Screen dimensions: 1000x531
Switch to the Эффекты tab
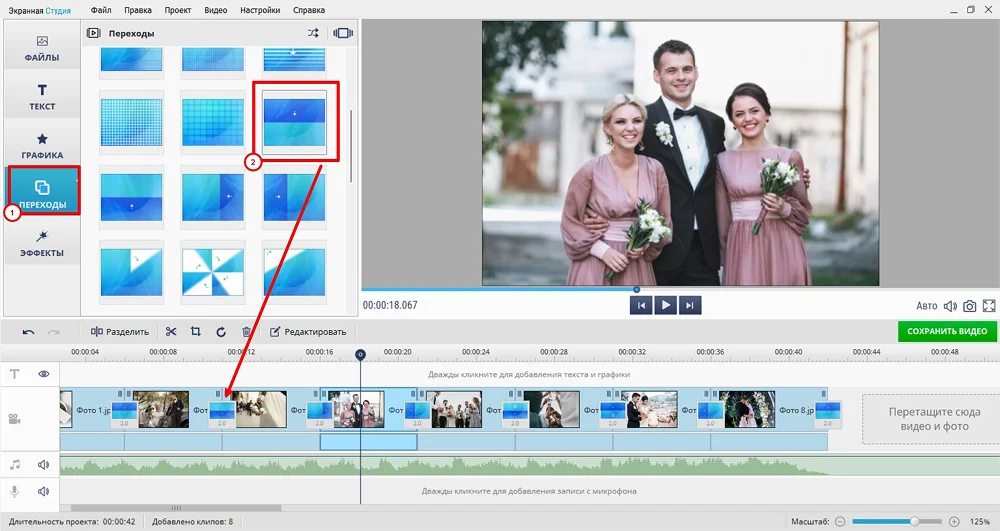42,245
